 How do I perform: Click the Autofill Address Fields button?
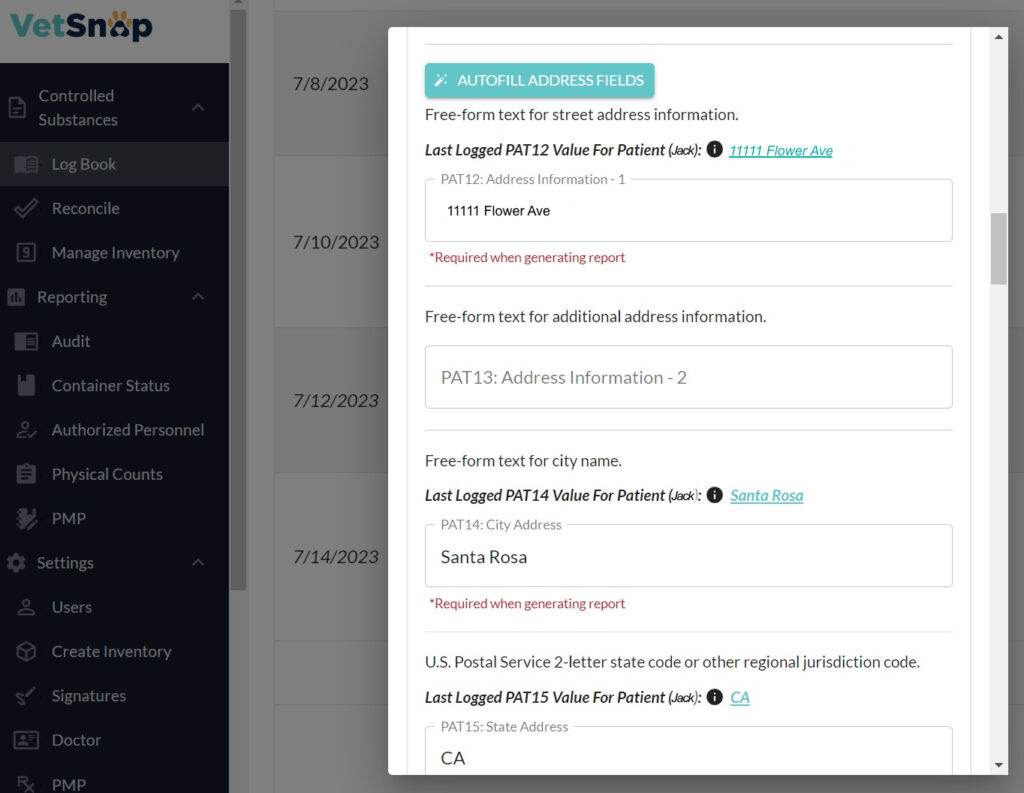point(539,80)
